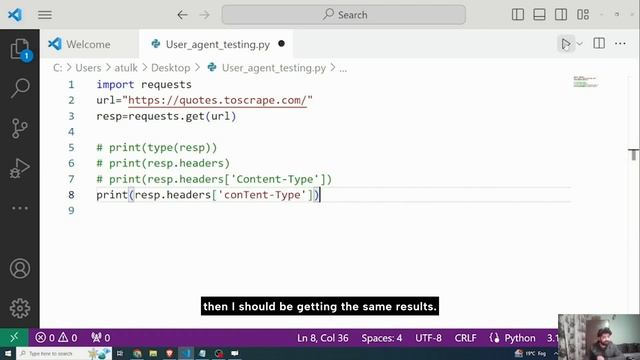This screenshot has height=360, width=640.
Task: Open the Accounts menu
Action: pos(20,269)
